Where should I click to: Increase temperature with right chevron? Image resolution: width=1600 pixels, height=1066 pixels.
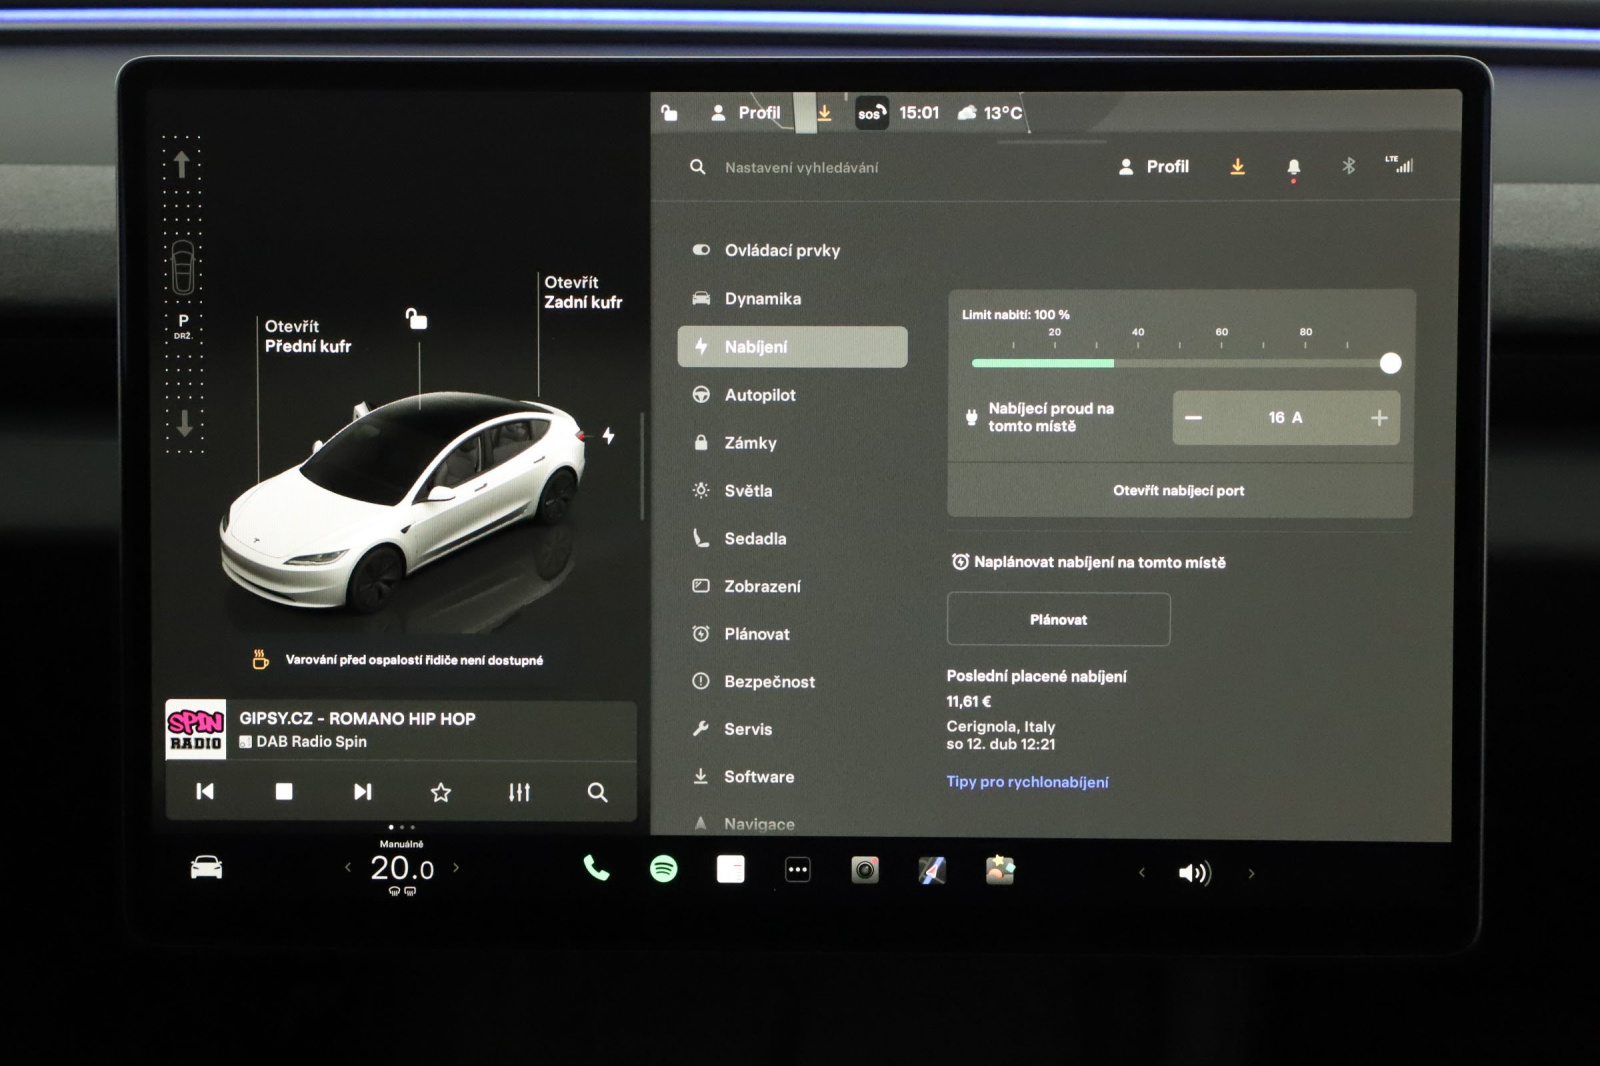456,868
